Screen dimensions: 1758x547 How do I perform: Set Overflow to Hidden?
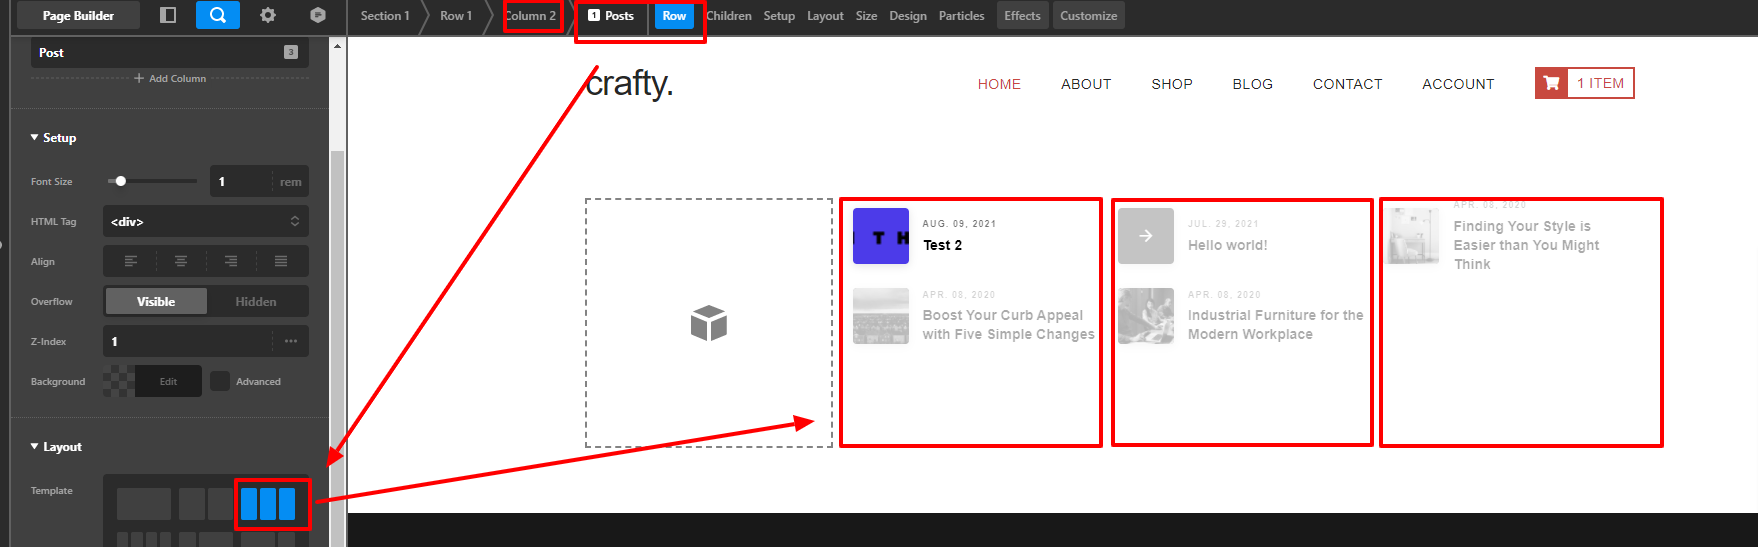[256, 301]
